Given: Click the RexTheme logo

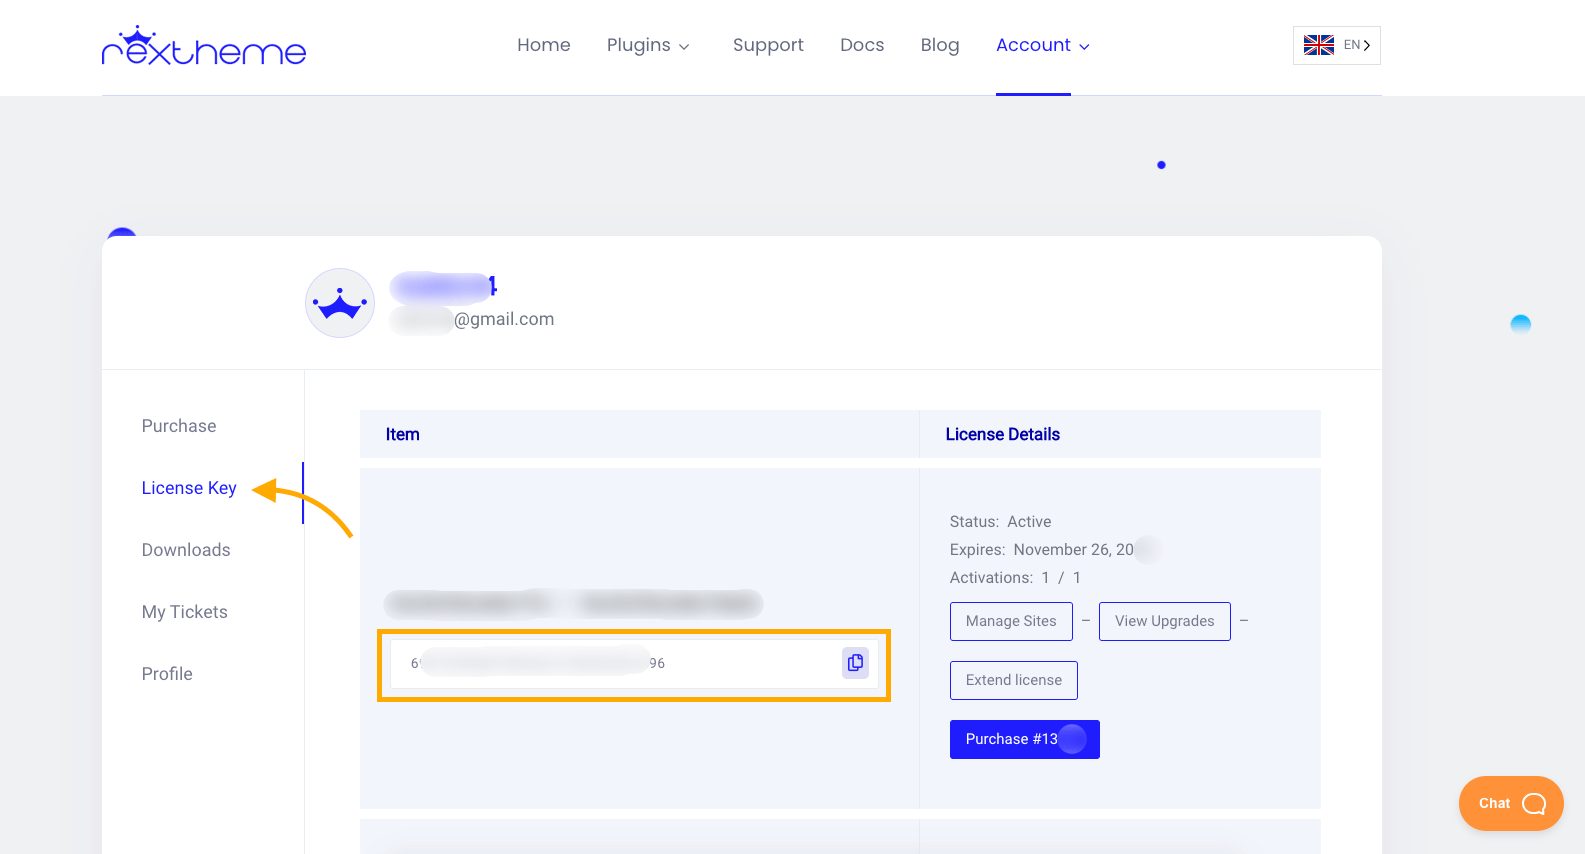Looking at the screenshot, I should click(204, 46).
